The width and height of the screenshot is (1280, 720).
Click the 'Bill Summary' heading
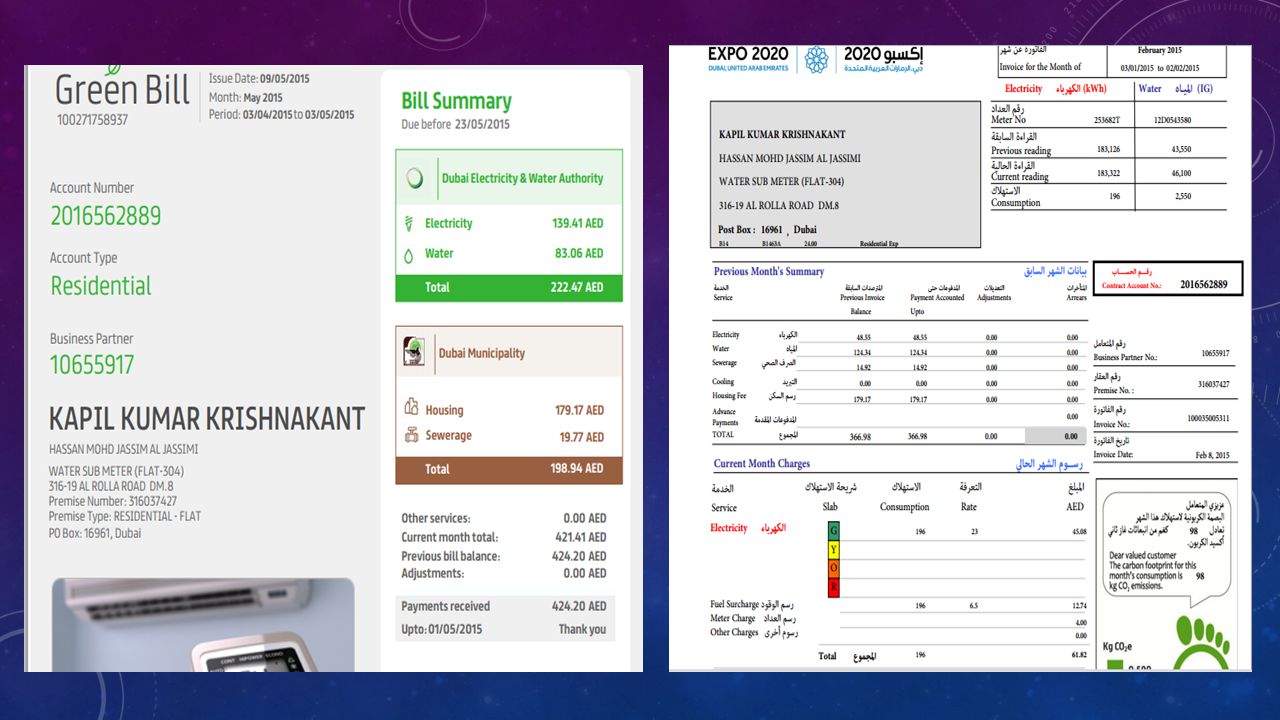point(456,101)
